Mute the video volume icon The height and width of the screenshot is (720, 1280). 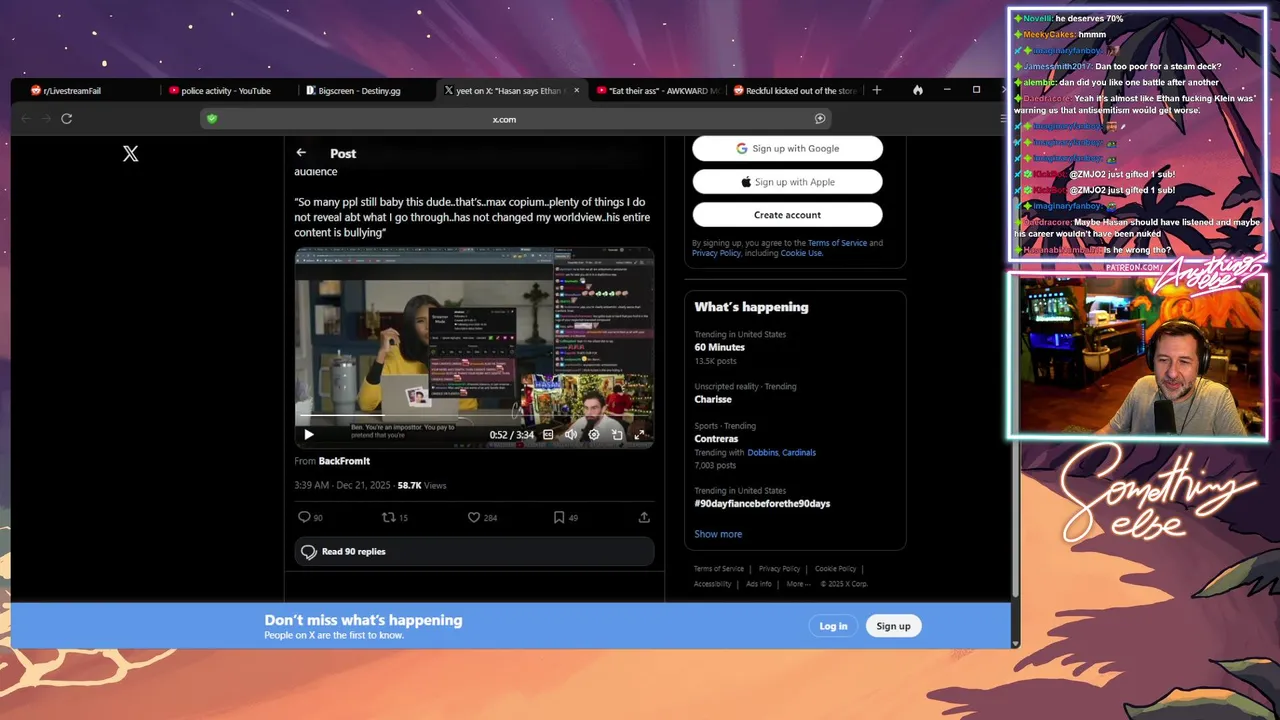571,434
